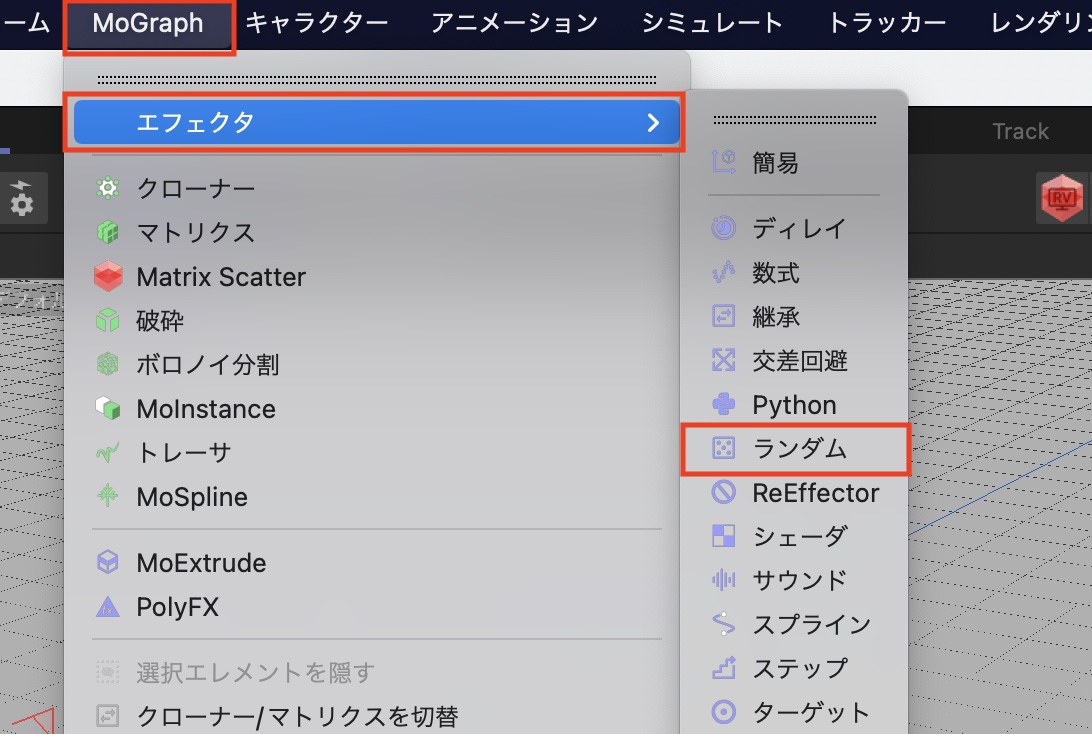Image resolution: width=1092 pixels, height=734 pixels.
Task: Click the Random (ランダム) effector dice icon
Action: point(722,449)
